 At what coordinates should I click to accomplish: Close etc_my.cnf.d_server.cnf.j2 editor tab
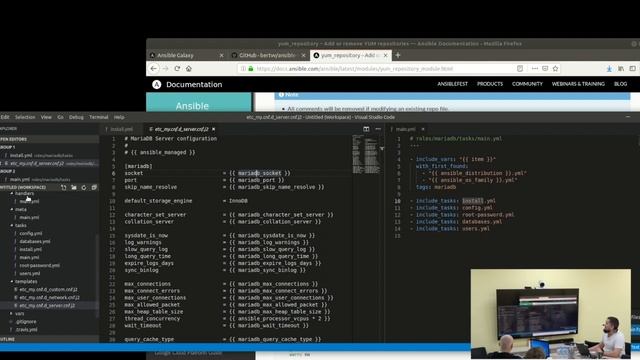point(213,129)
